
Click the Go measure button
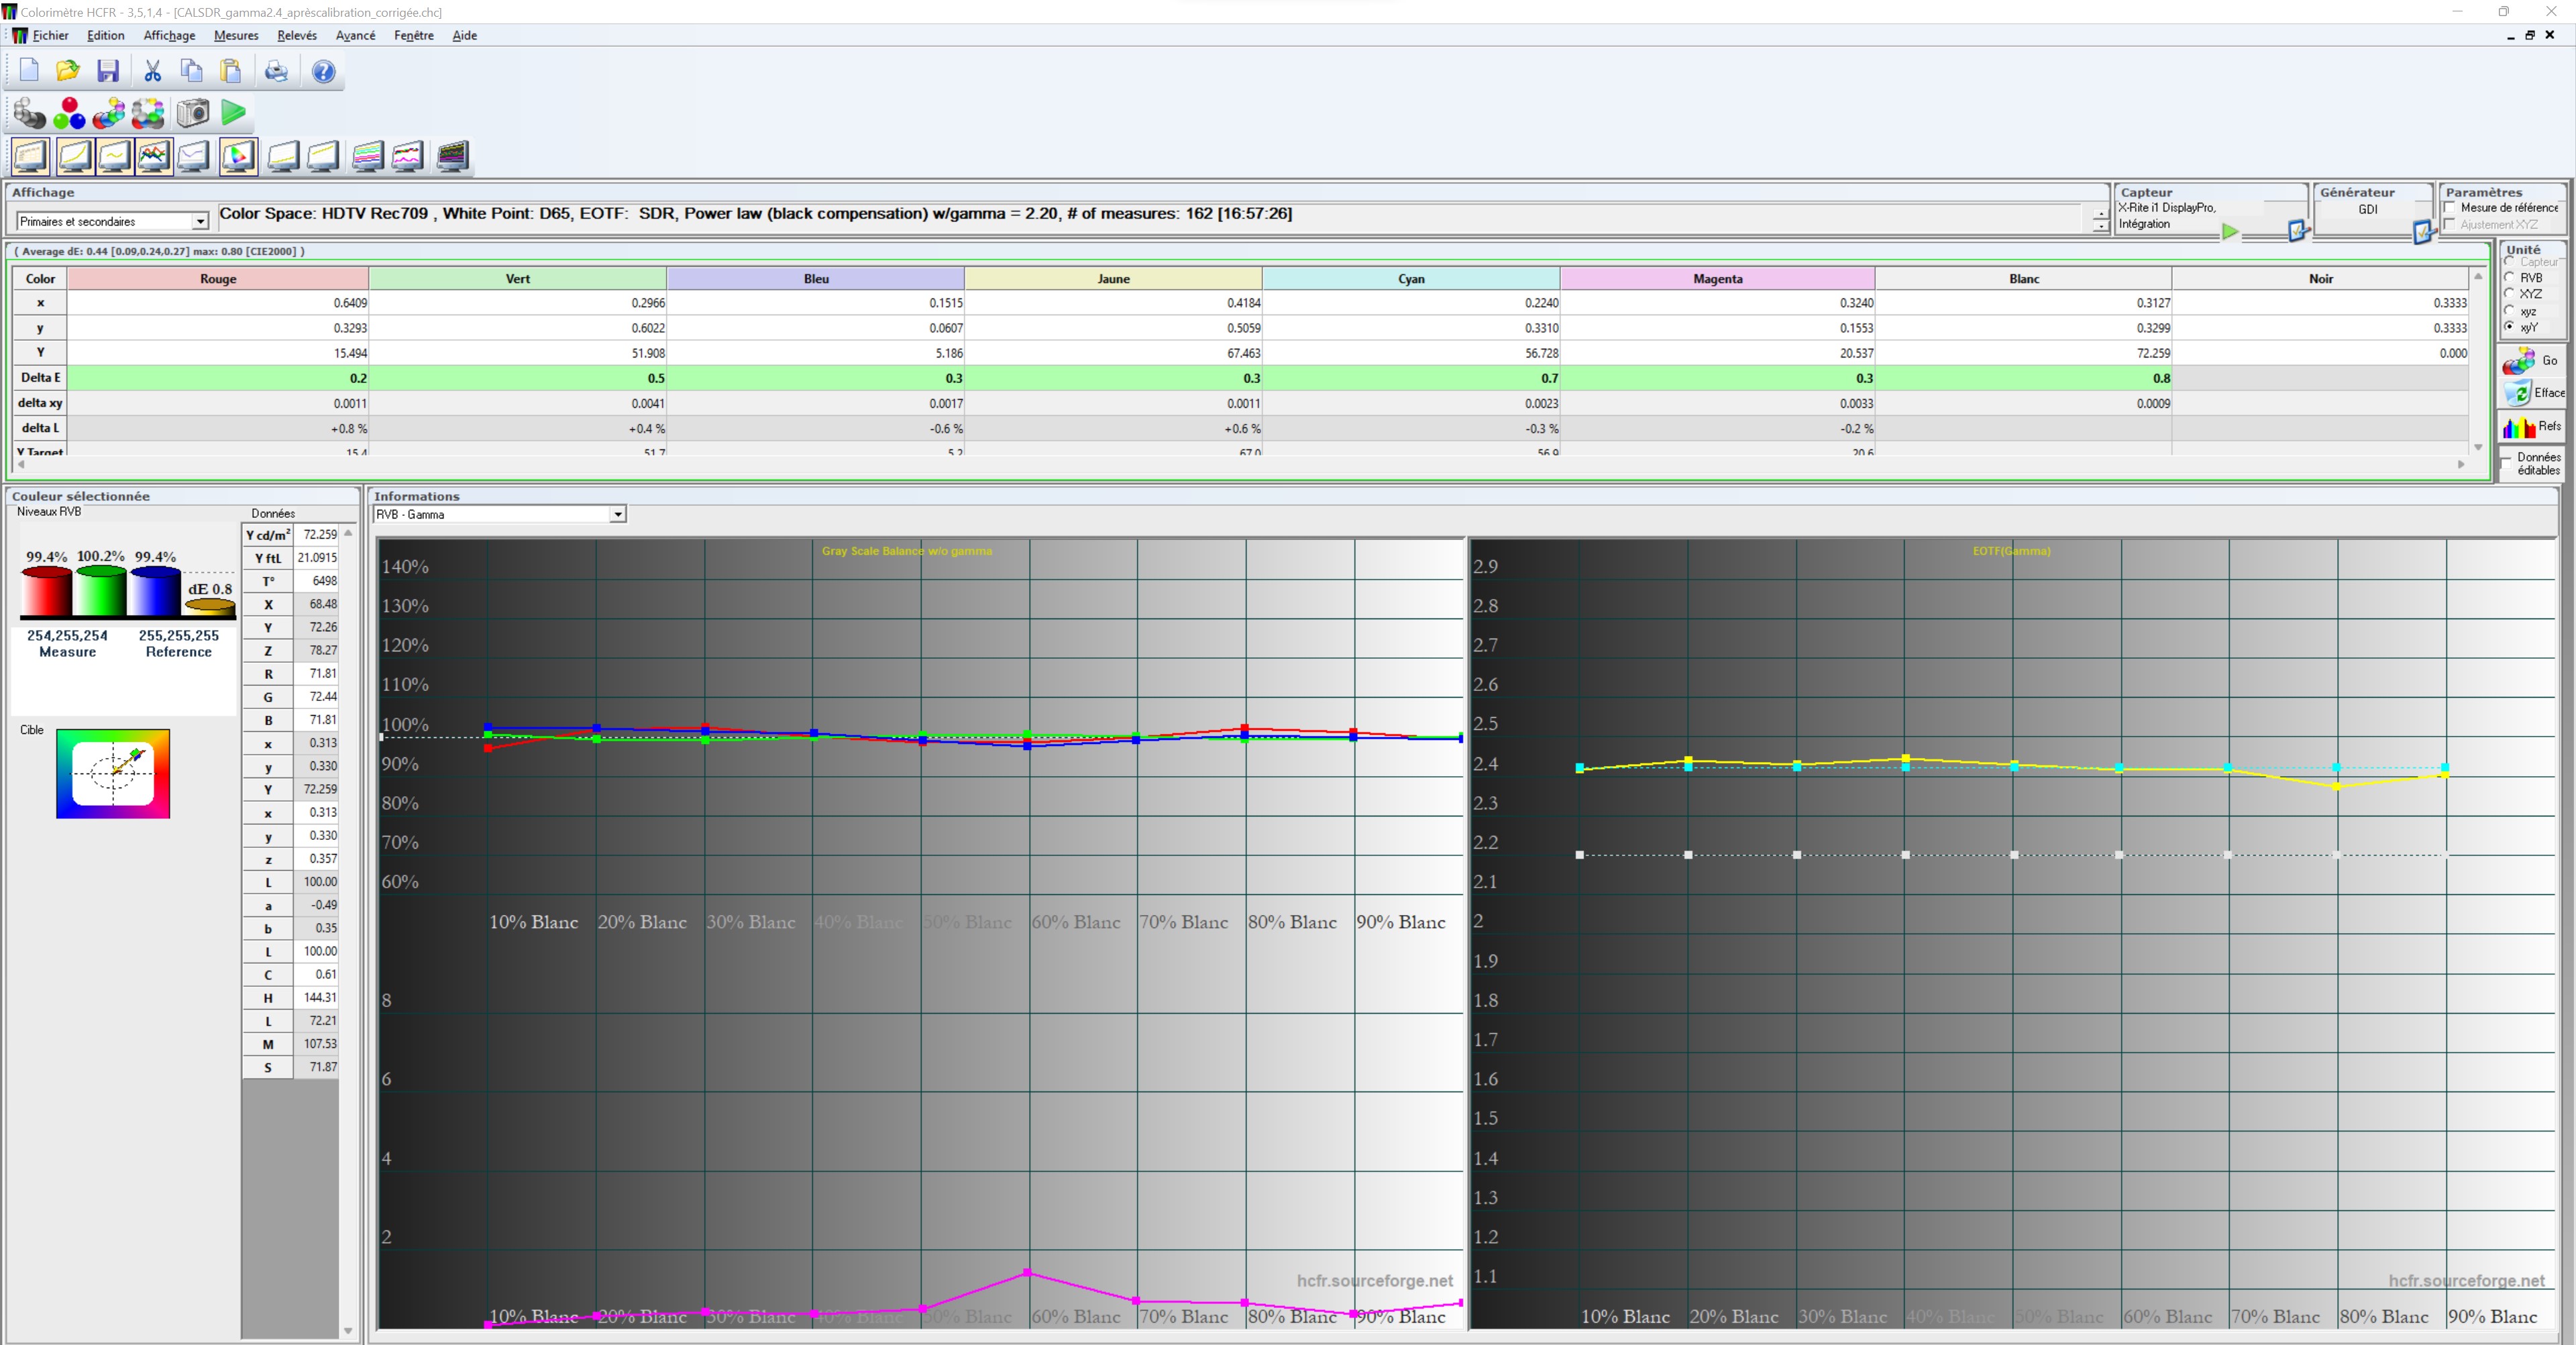pyautogui.click(x=2532, y=361)
